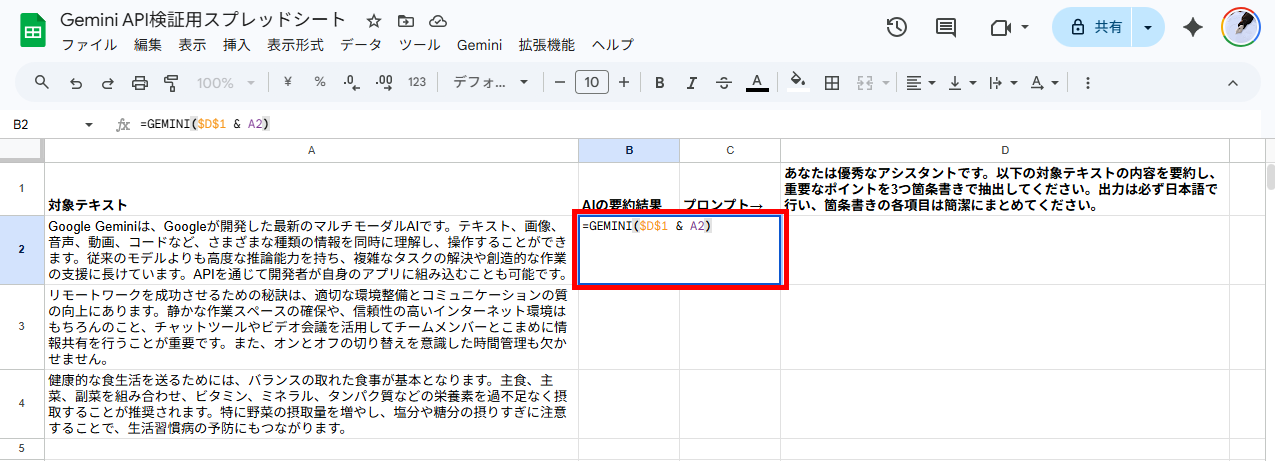Toggle bold formatting
The width and height of the screenshot is (1275, 461).
[x=660, y=83]
